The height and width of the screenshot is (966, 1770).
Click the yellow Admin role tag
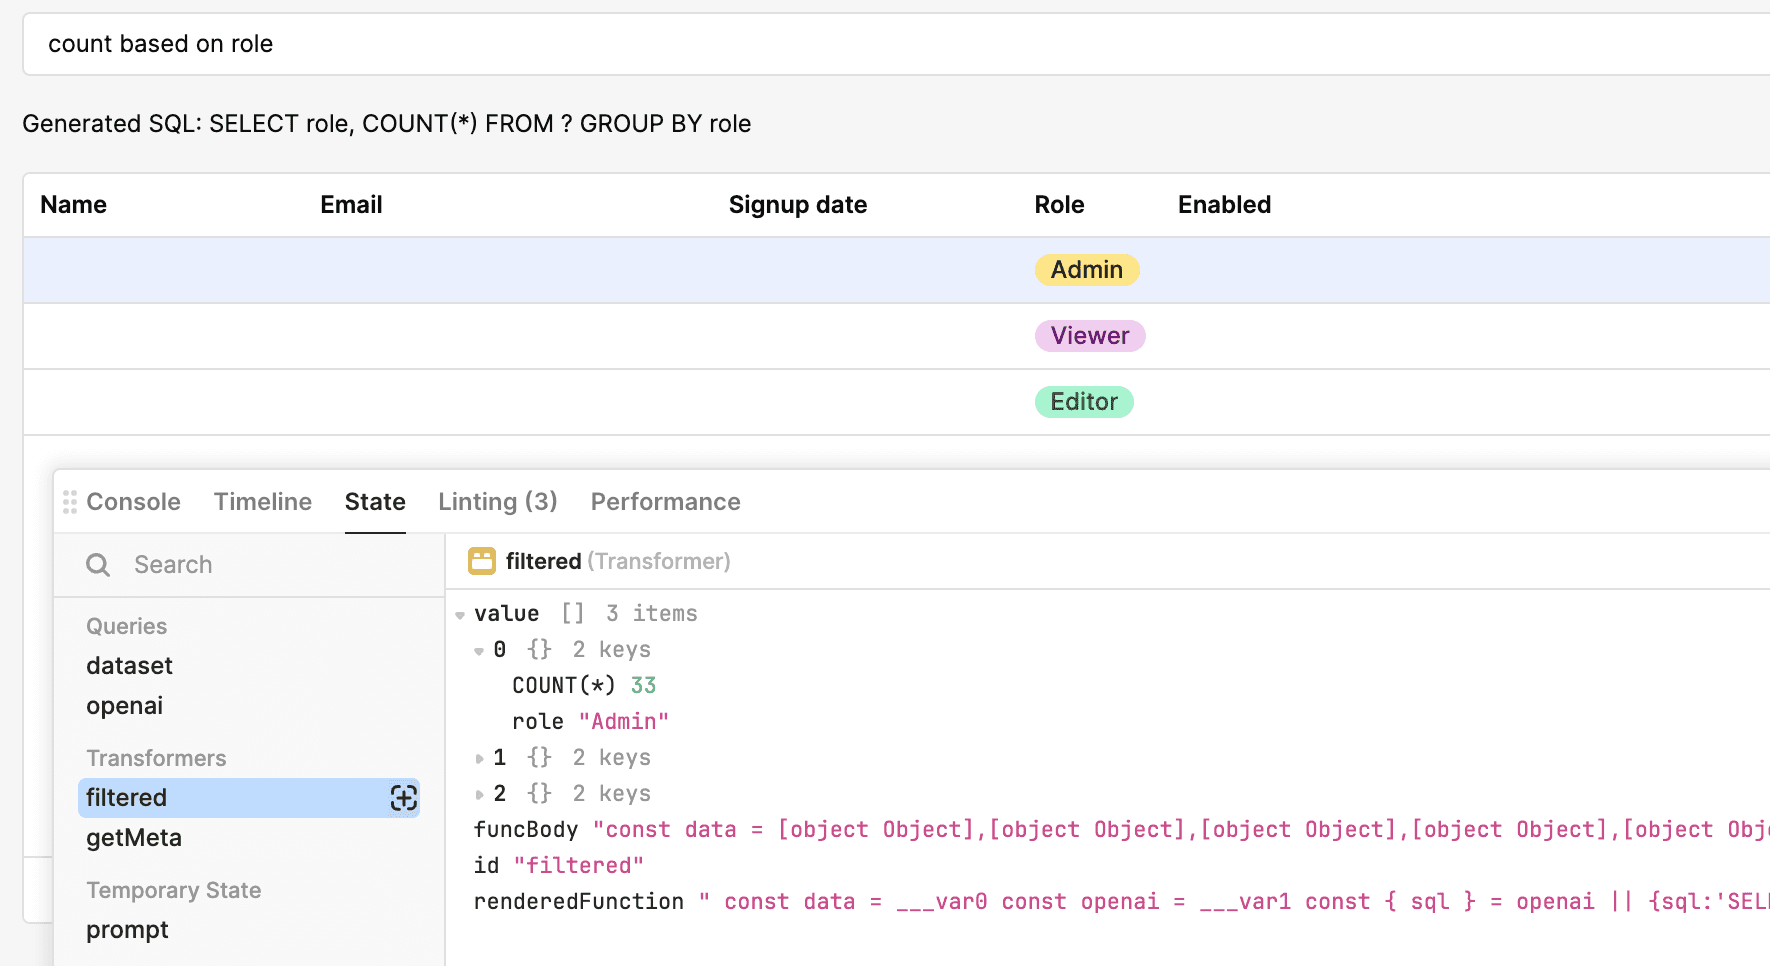tap(1086, 270)
